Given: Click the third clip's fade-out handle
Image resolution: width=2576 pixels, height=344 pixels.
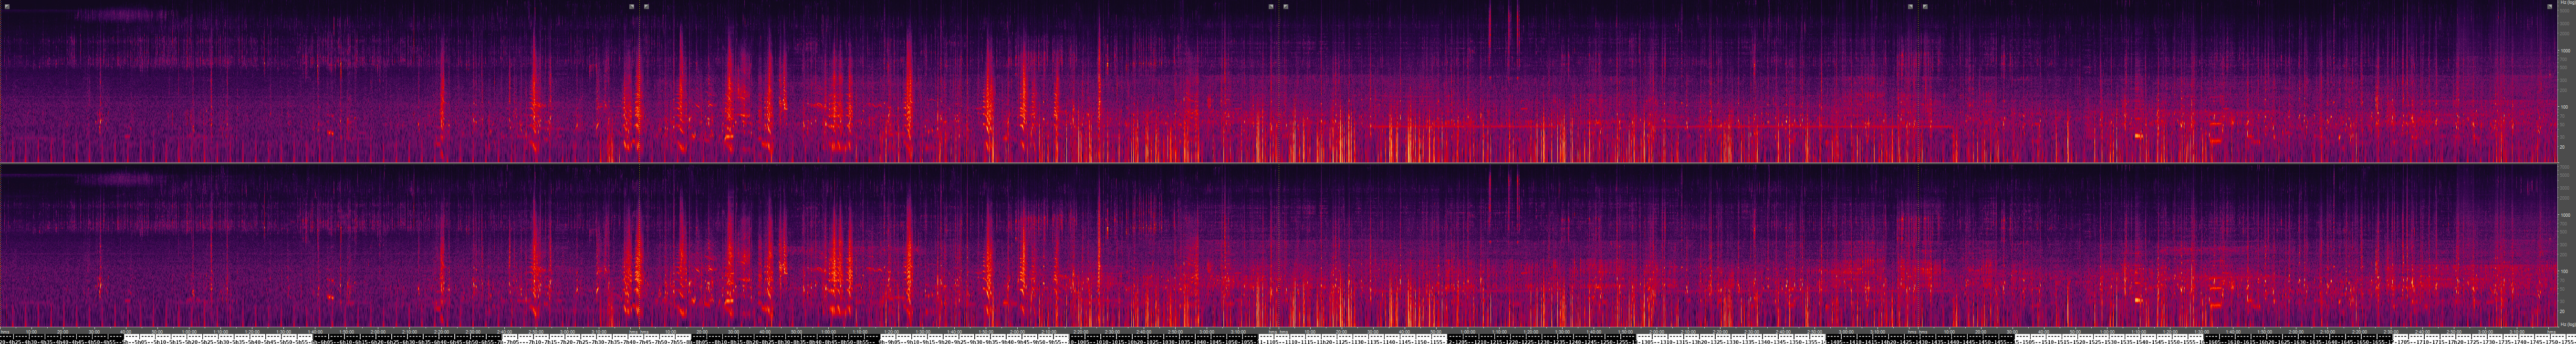Looking at the screenshot, I should point(1910,6).
